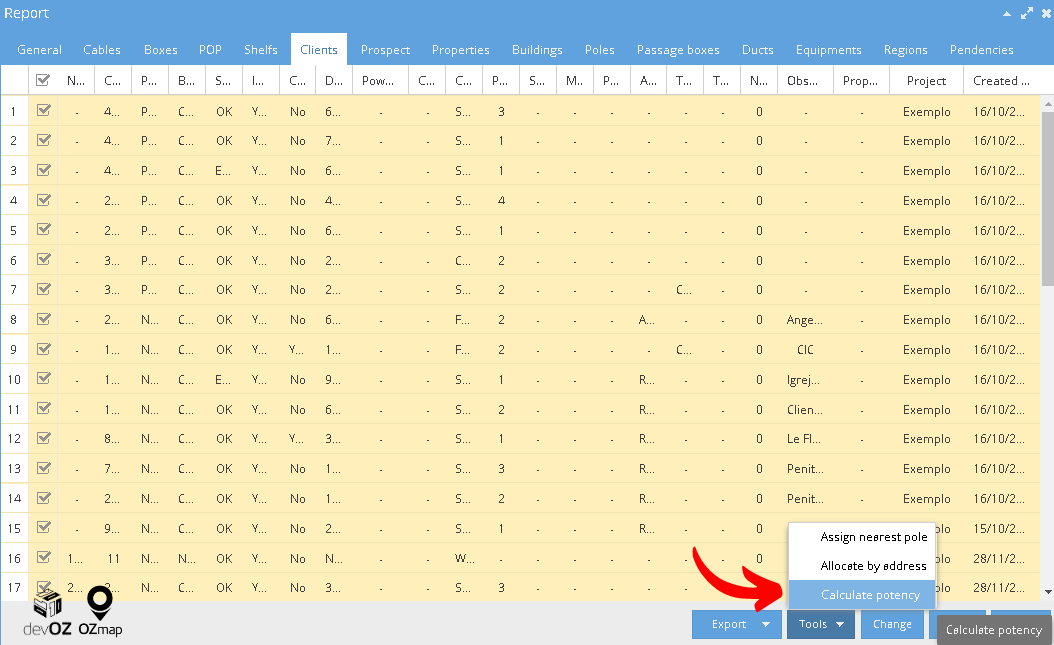Open the Properties tab
This screenshot has height=645, width=1054.
click(460, 50)
